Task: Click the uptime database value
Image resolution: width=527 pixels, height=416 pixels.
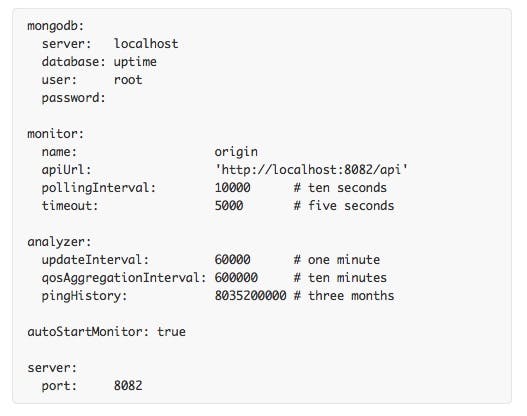Action: [x=135, y=62]
